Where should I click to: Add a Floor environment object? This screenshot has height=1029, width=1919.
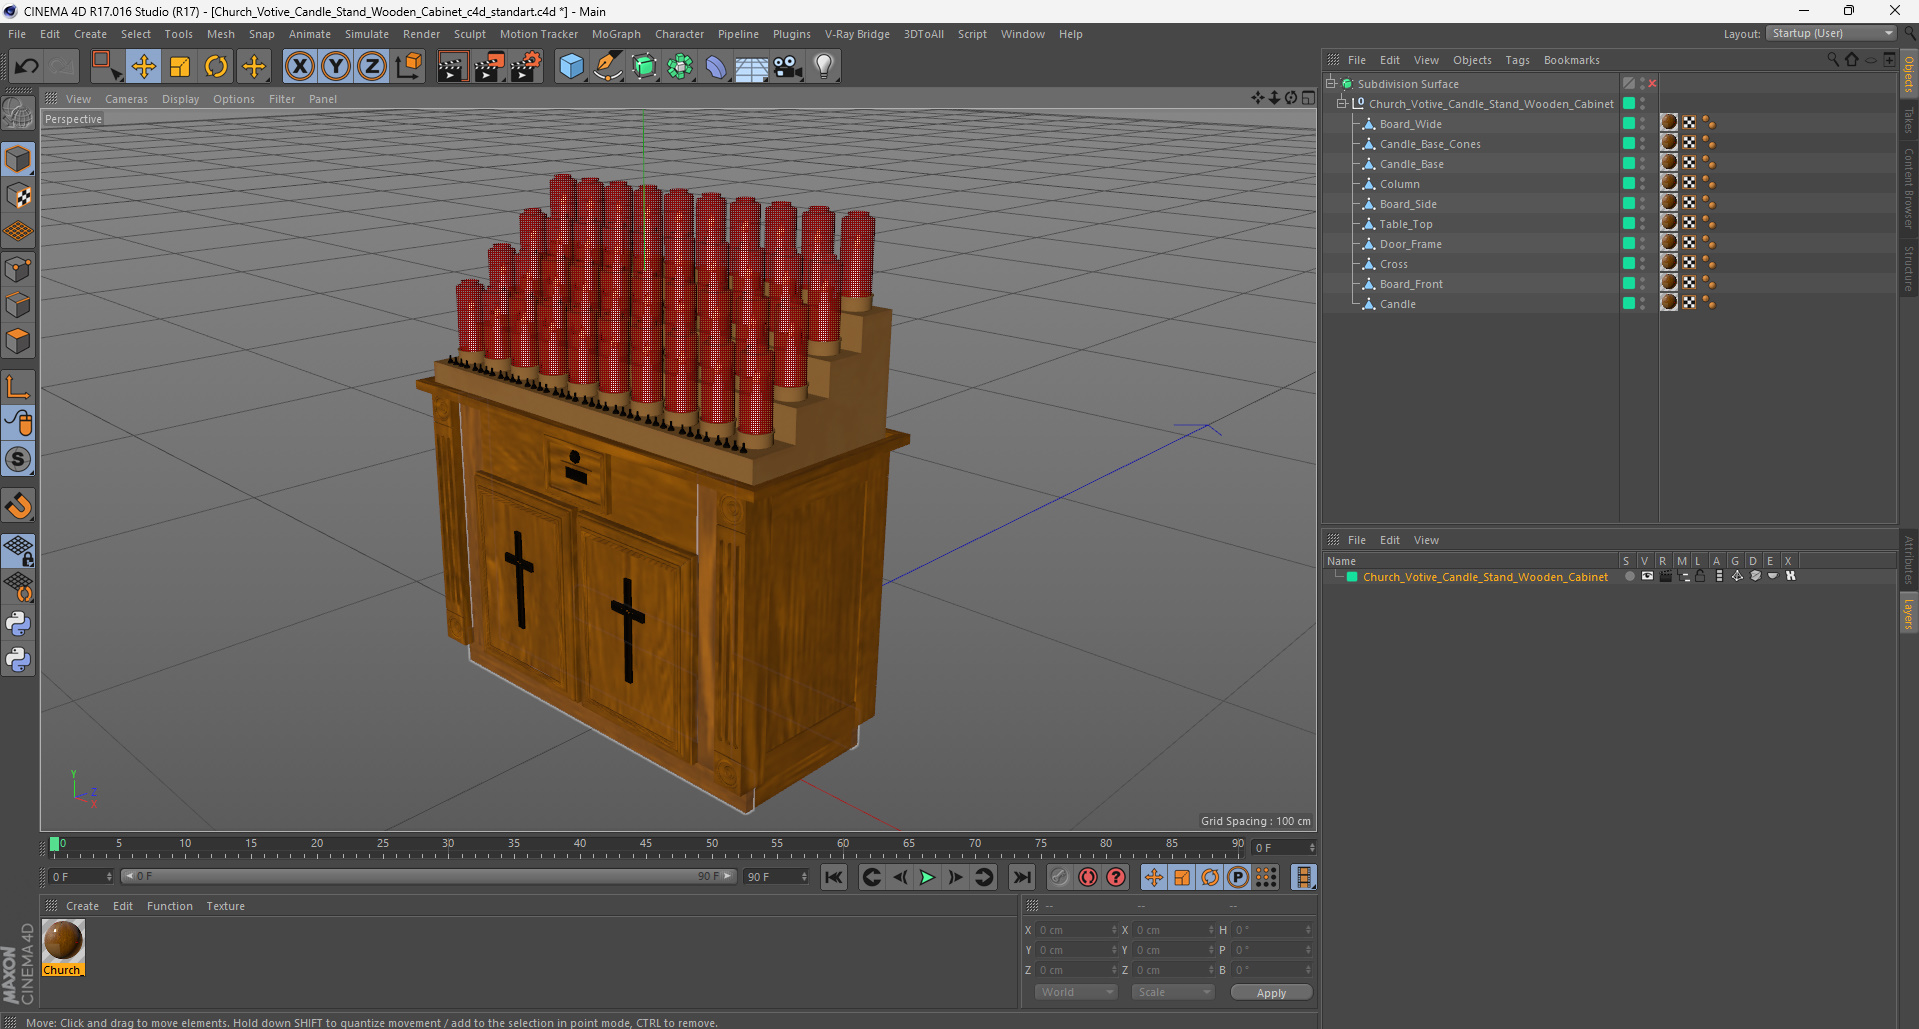[x=751, y=66]
